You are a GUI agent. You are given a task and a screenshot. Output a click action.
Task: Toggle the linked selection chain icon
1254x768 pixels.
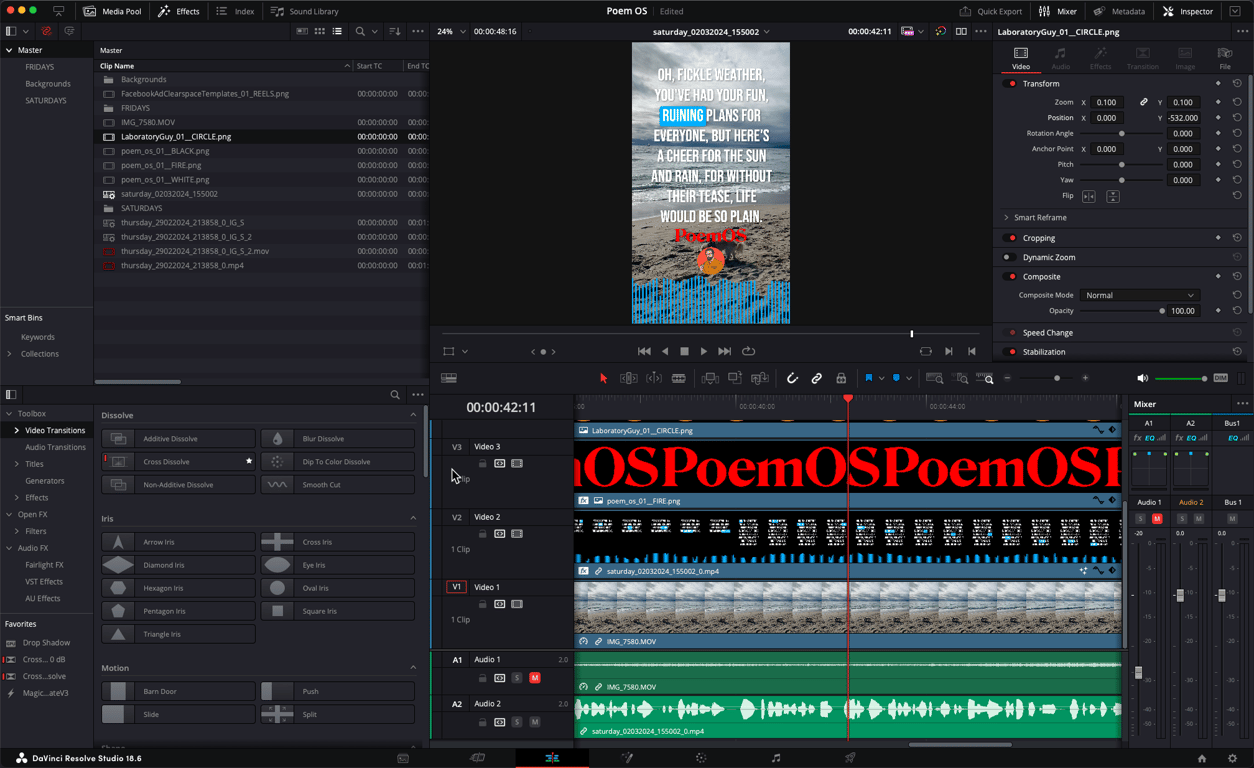pyautogui.click(x=817, y=378)
